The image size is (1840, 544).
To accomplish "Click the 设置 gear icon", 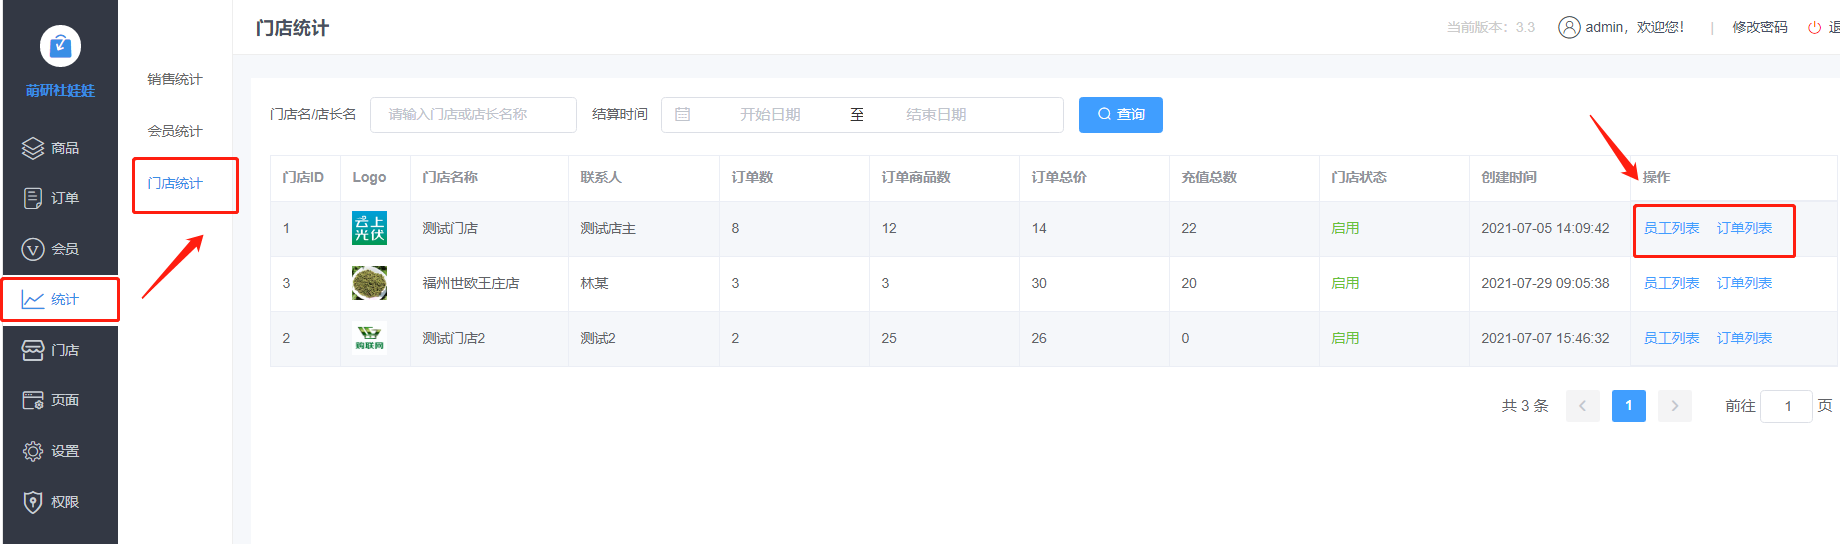I will click(x=33, y=451).
